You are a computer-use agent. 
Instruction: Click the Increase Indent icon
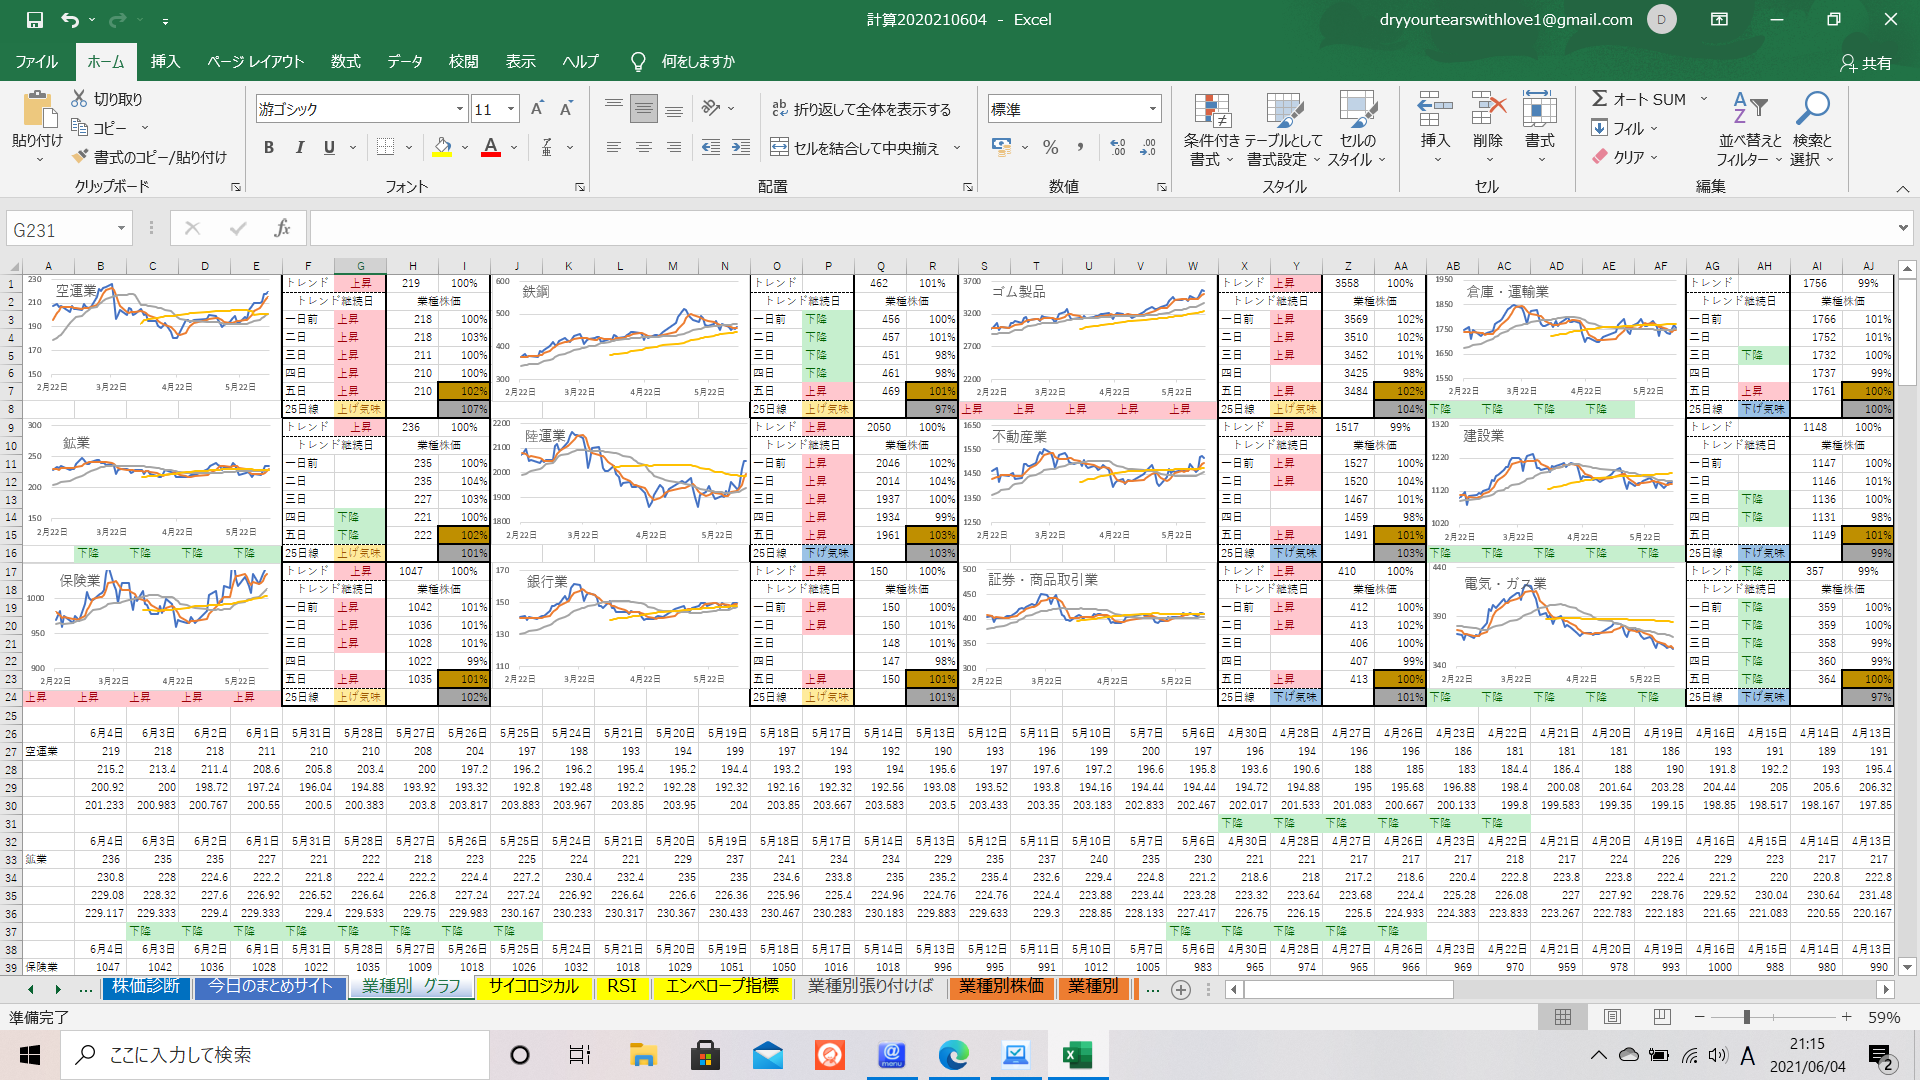tap(741, 148)
